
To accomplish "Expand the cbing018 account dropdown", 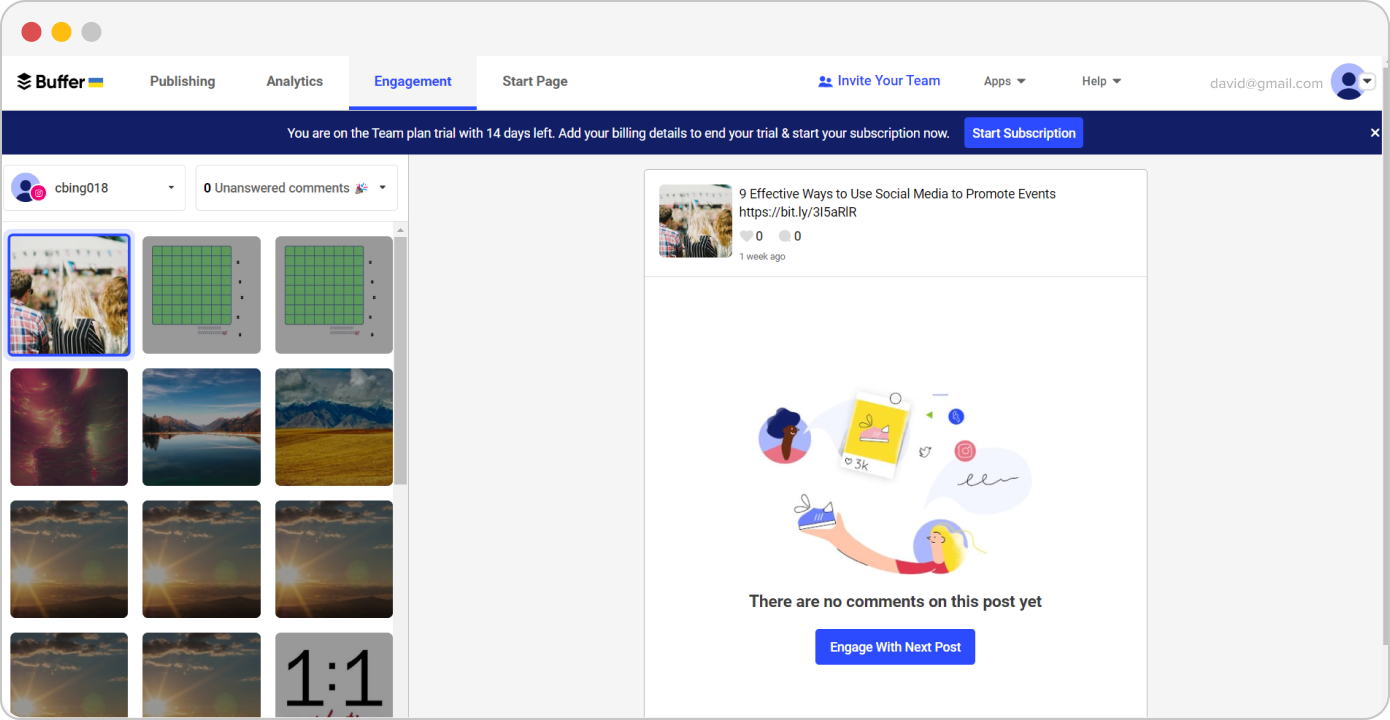I will click(171, 188).
